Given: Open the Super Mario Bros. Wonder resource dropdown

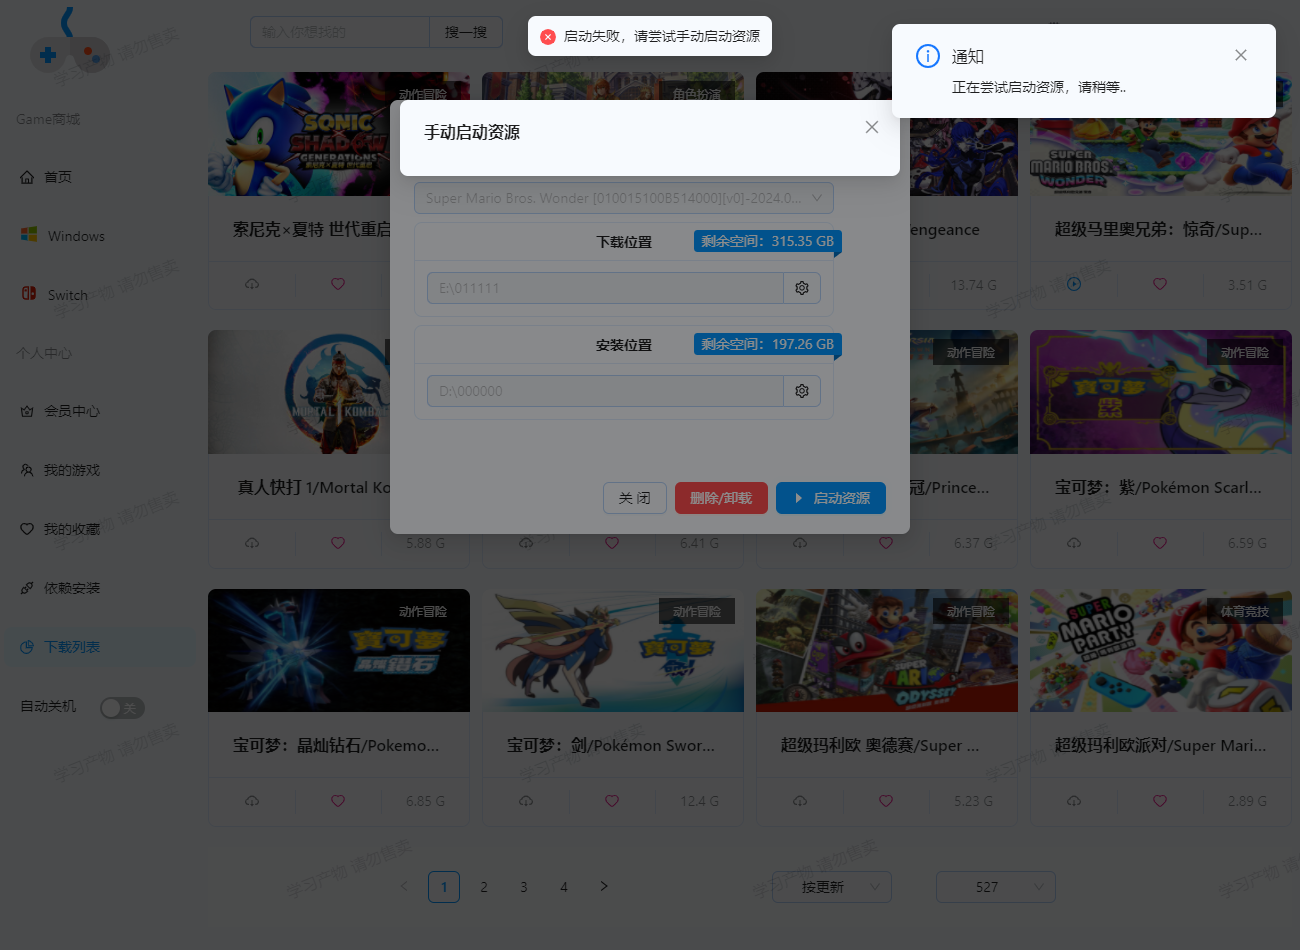Looking at the screenshot, I should 624,198.
